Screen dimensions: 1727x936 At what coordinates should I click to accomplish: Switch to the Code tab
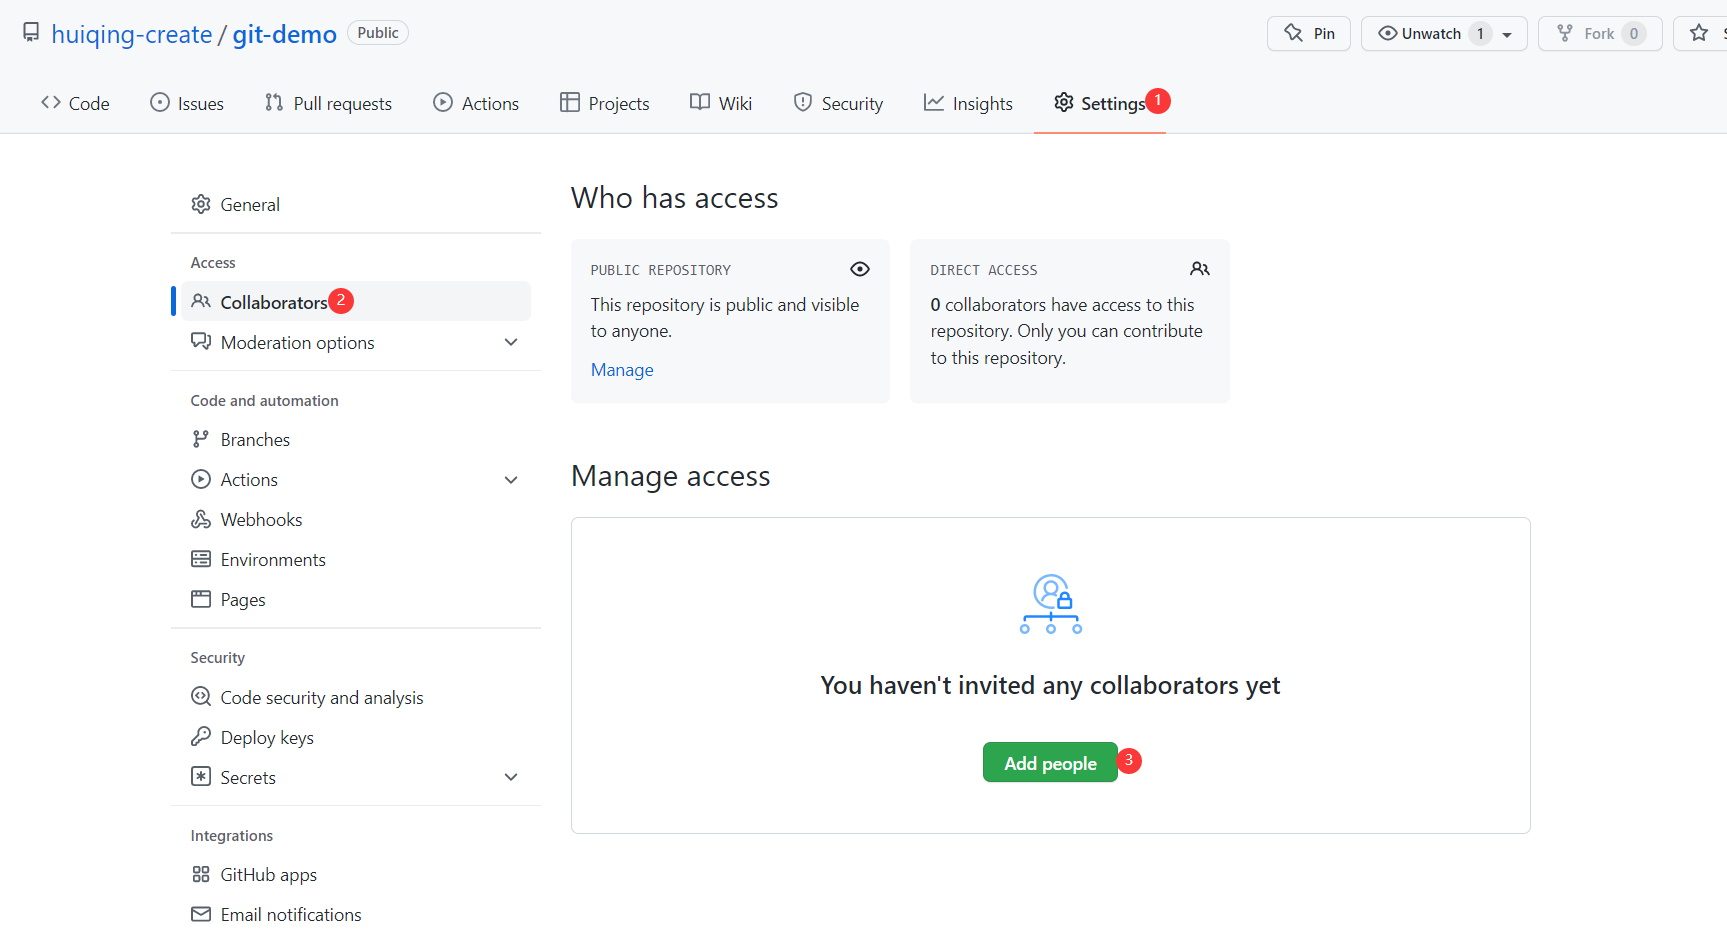coord(75,103)
